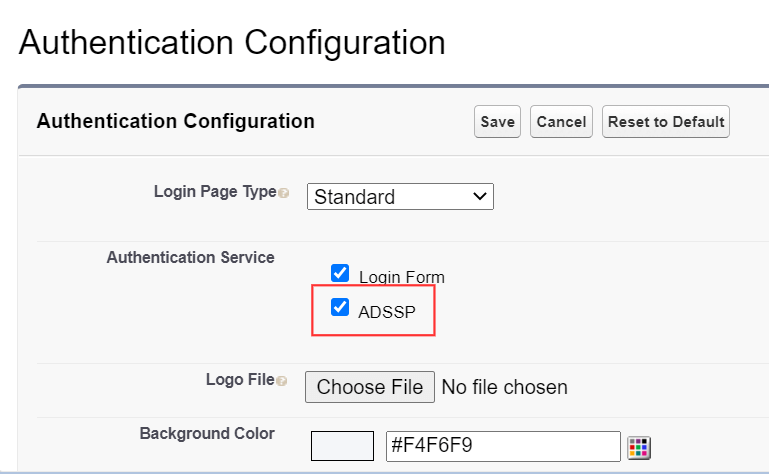Click the Login Form label text
Screen dimensions: 769x474
pyautogui.click(x=401, y=277)
